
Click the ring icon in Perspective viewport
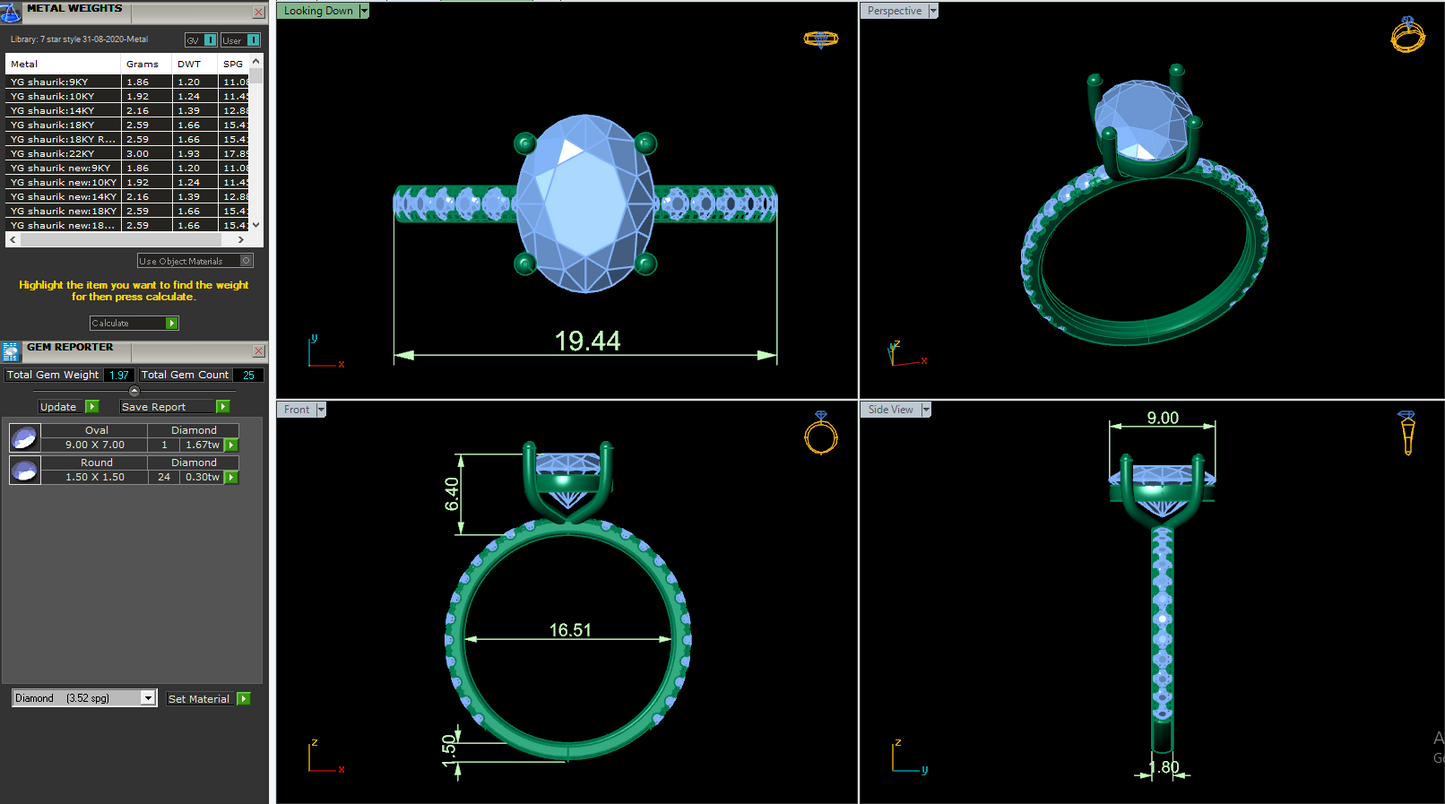[1407, 35]
